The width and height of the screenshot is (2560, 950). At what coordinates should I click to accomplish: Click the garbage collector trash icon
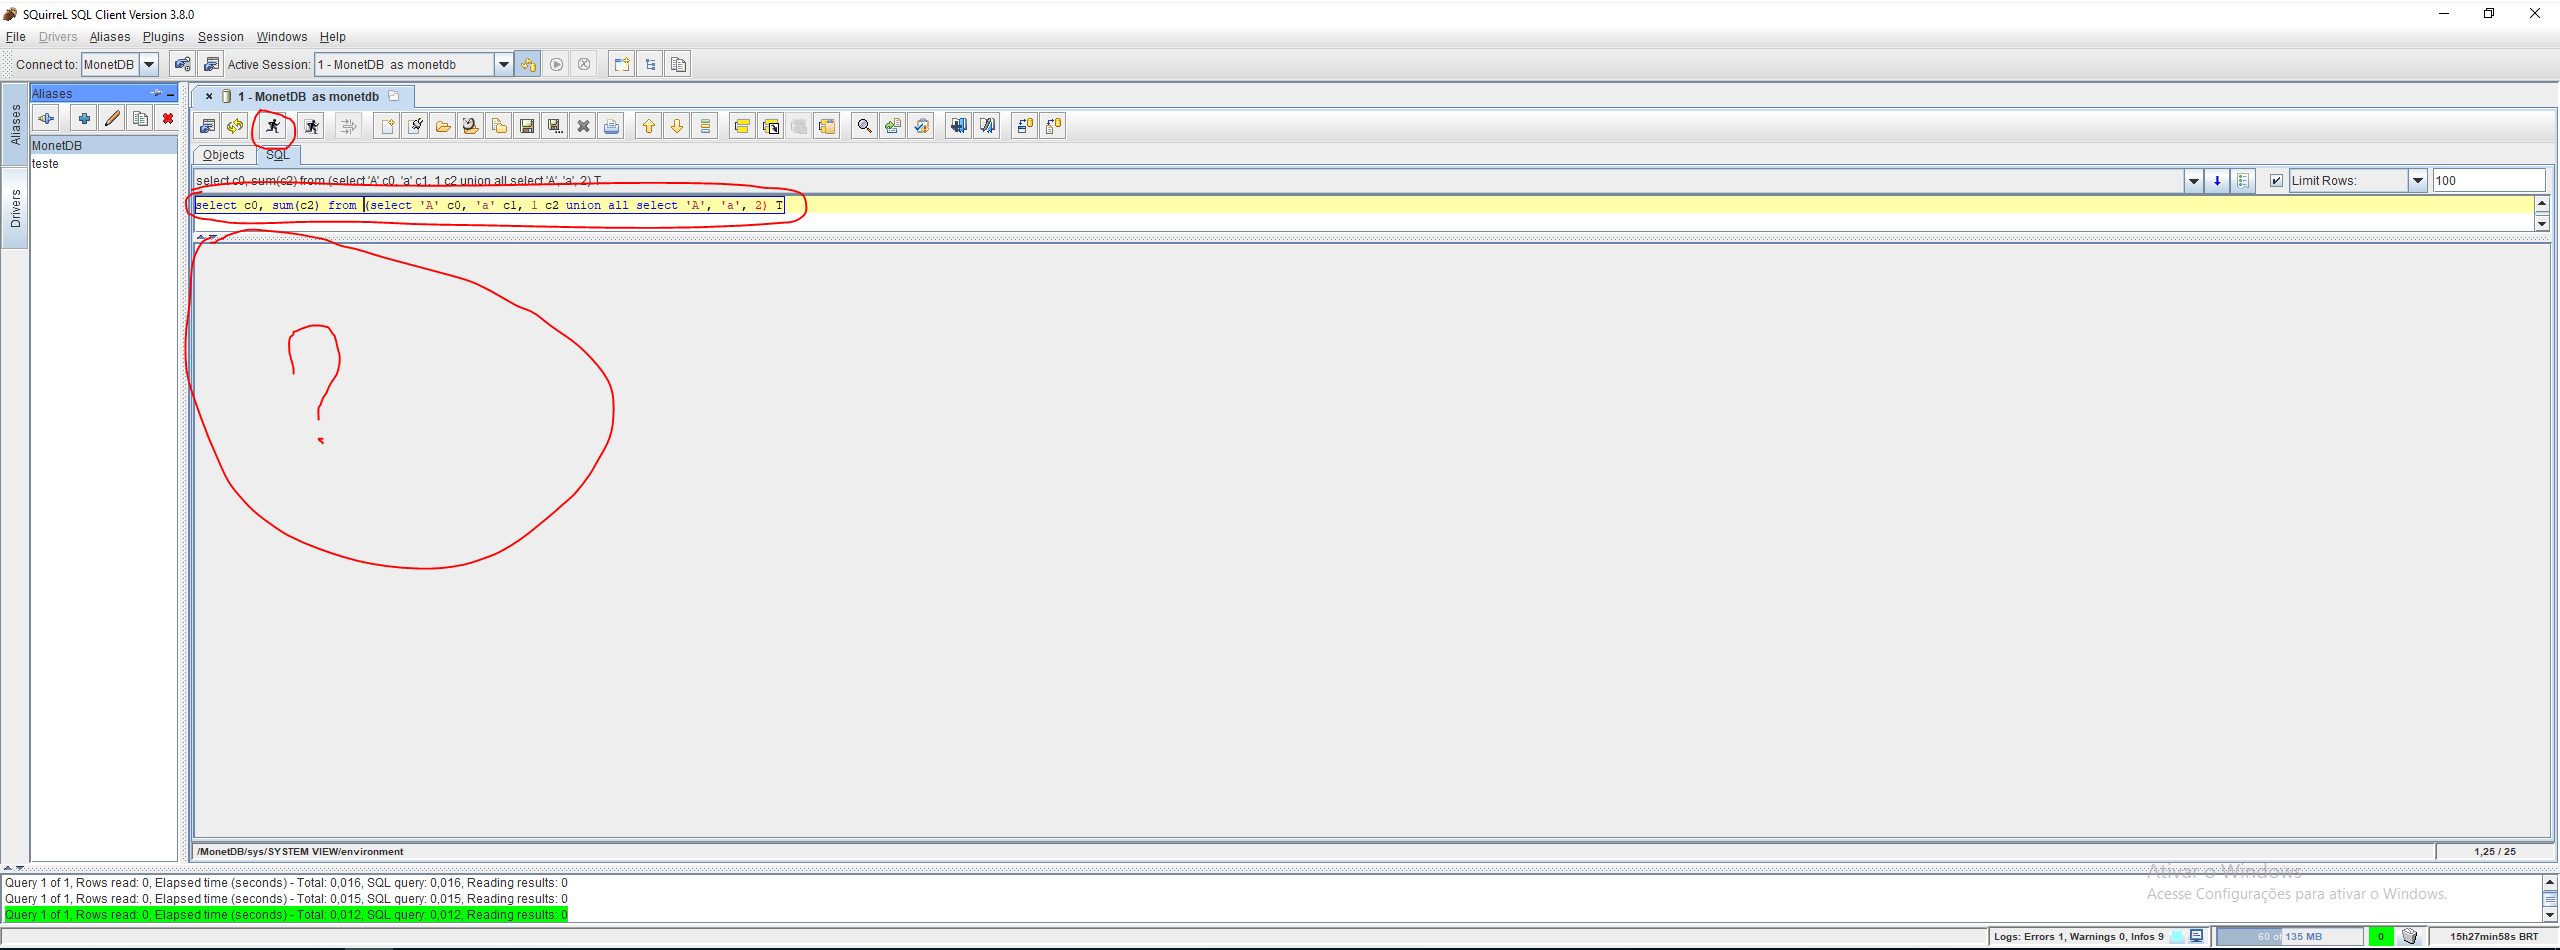2409,937
